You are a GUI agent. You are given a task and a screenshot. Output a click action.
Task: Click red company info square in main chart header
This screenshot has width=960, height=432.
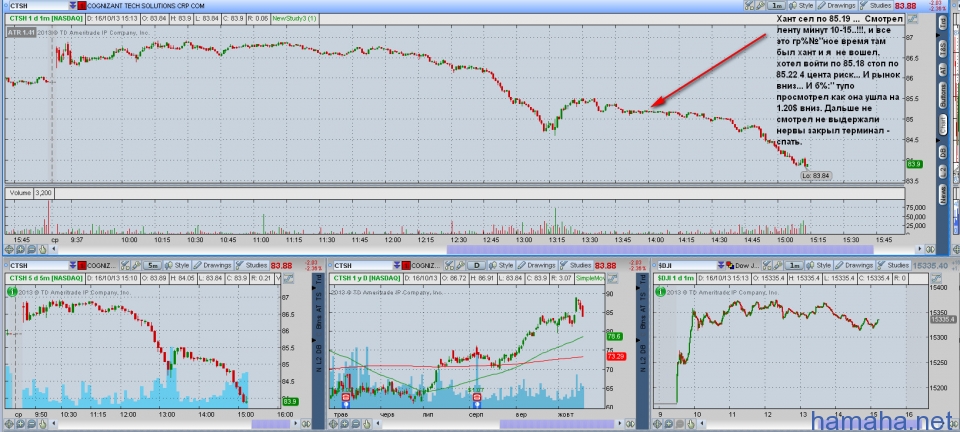pos(81,6)
